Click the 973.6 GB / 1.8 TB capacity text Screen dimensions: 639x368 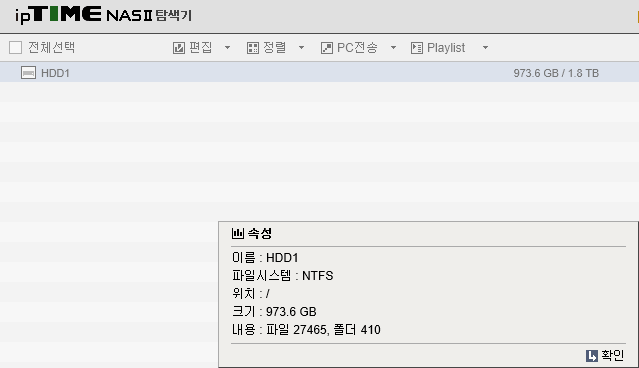(x=556, y=73)
